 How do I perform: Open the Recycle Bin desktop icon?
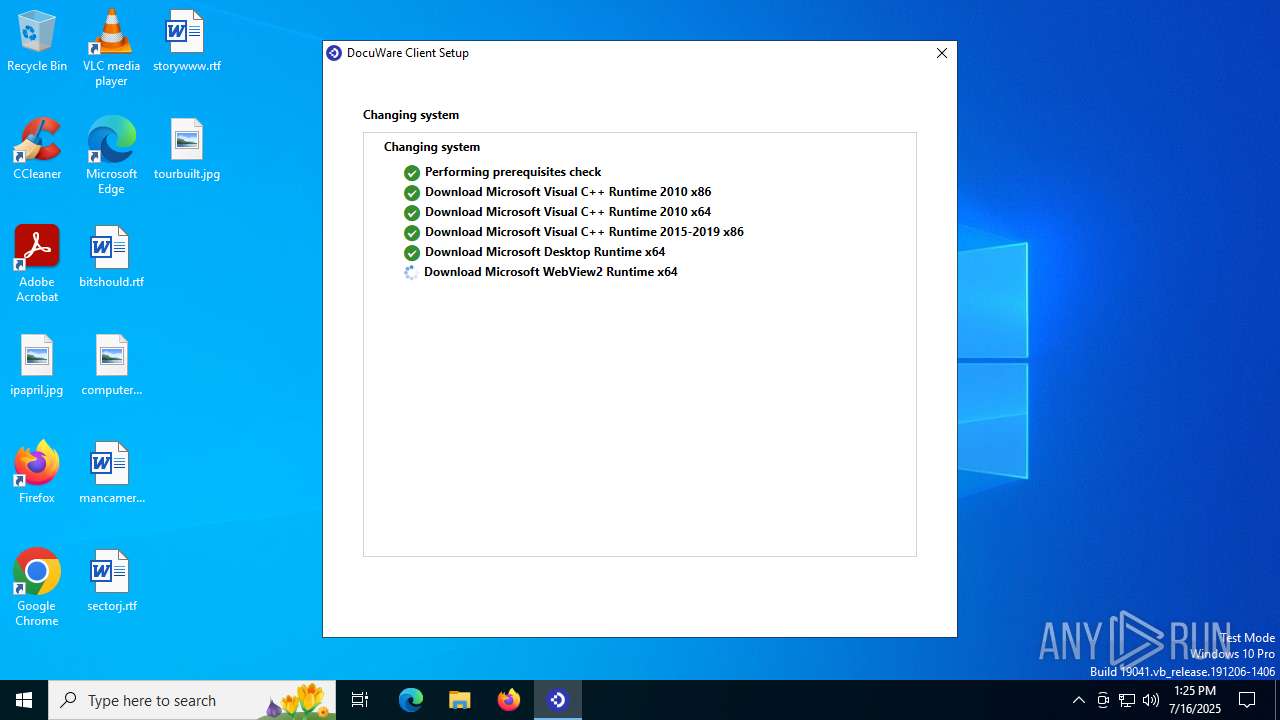(37, 42)
